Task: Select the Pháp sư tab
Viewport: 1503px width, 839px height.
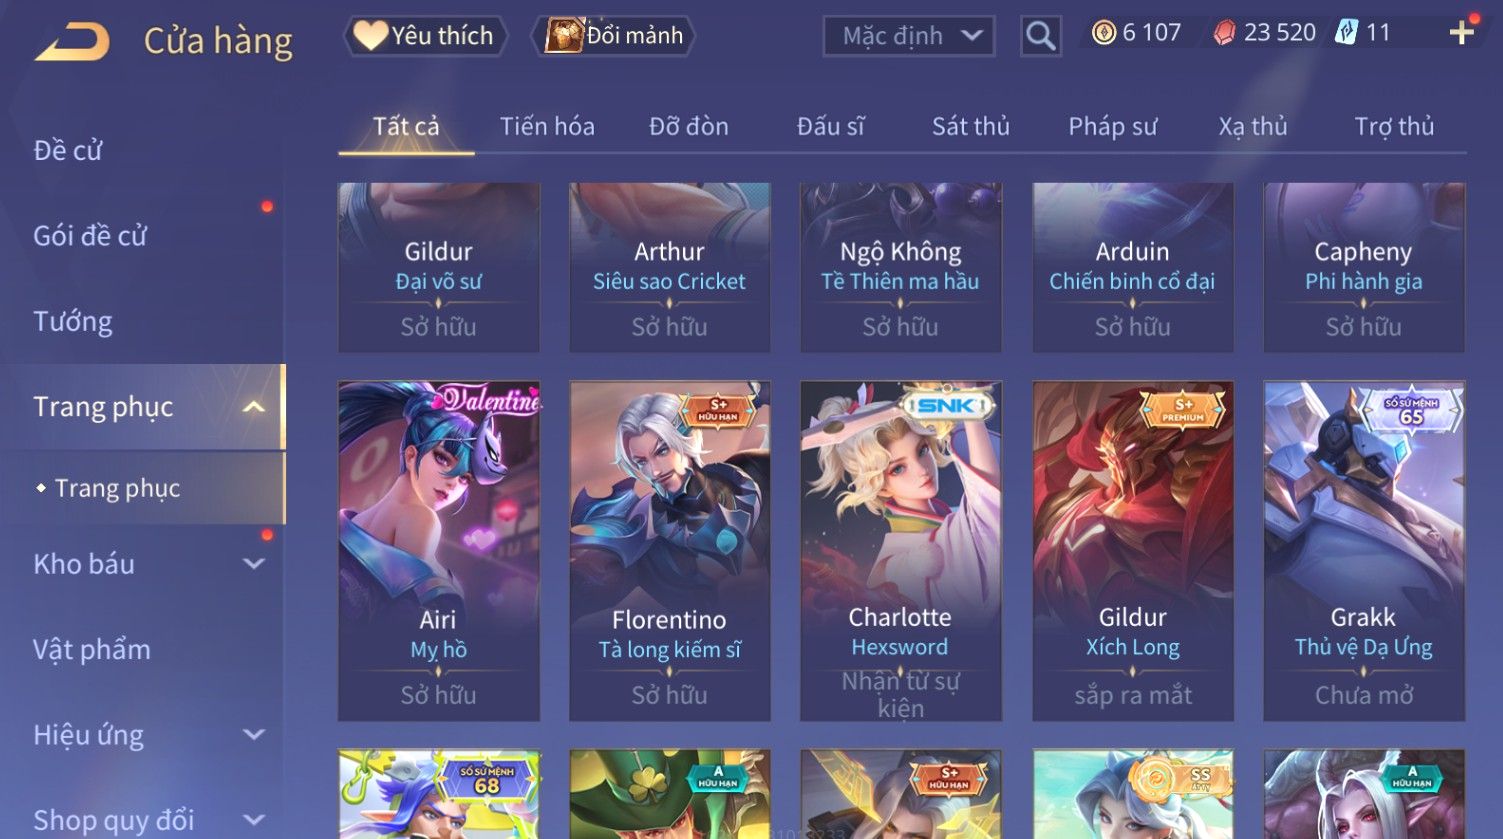Action: (1112, 126)
